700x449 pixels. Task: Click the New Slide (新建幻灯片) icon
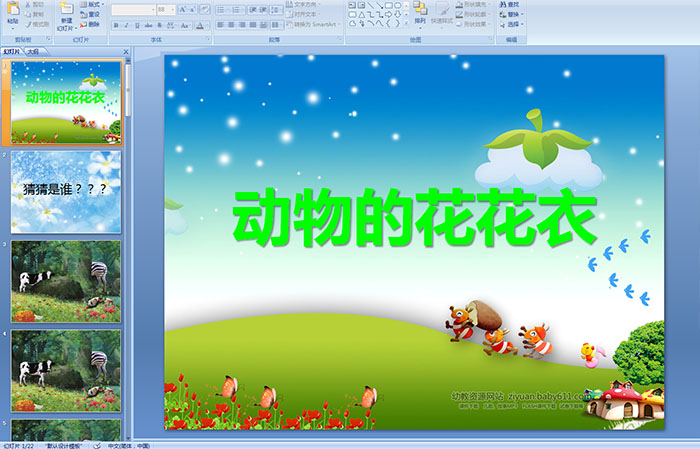pos(67,9)
